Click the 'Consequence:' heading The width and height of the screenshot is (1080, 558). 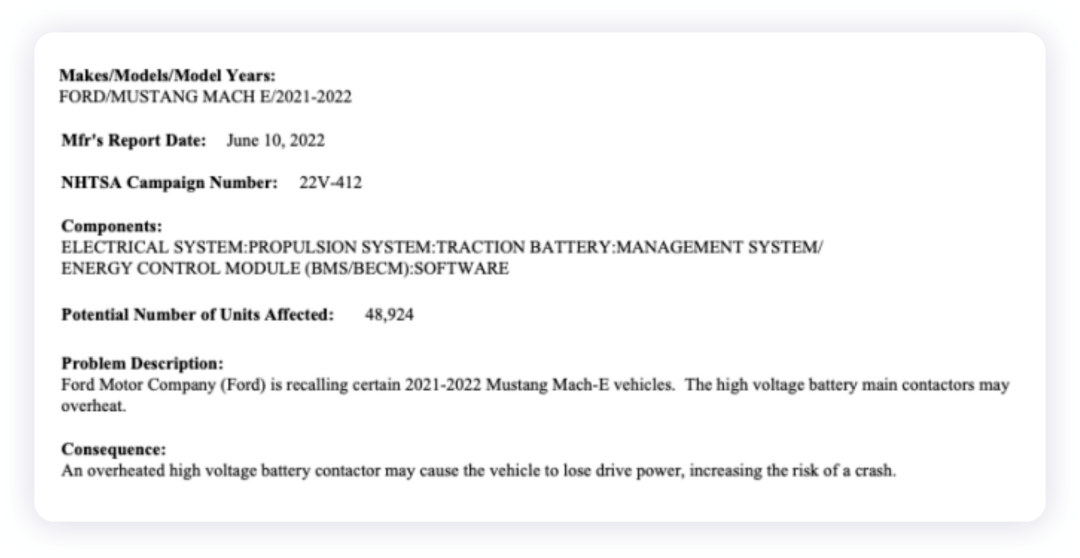coord(114,450)
